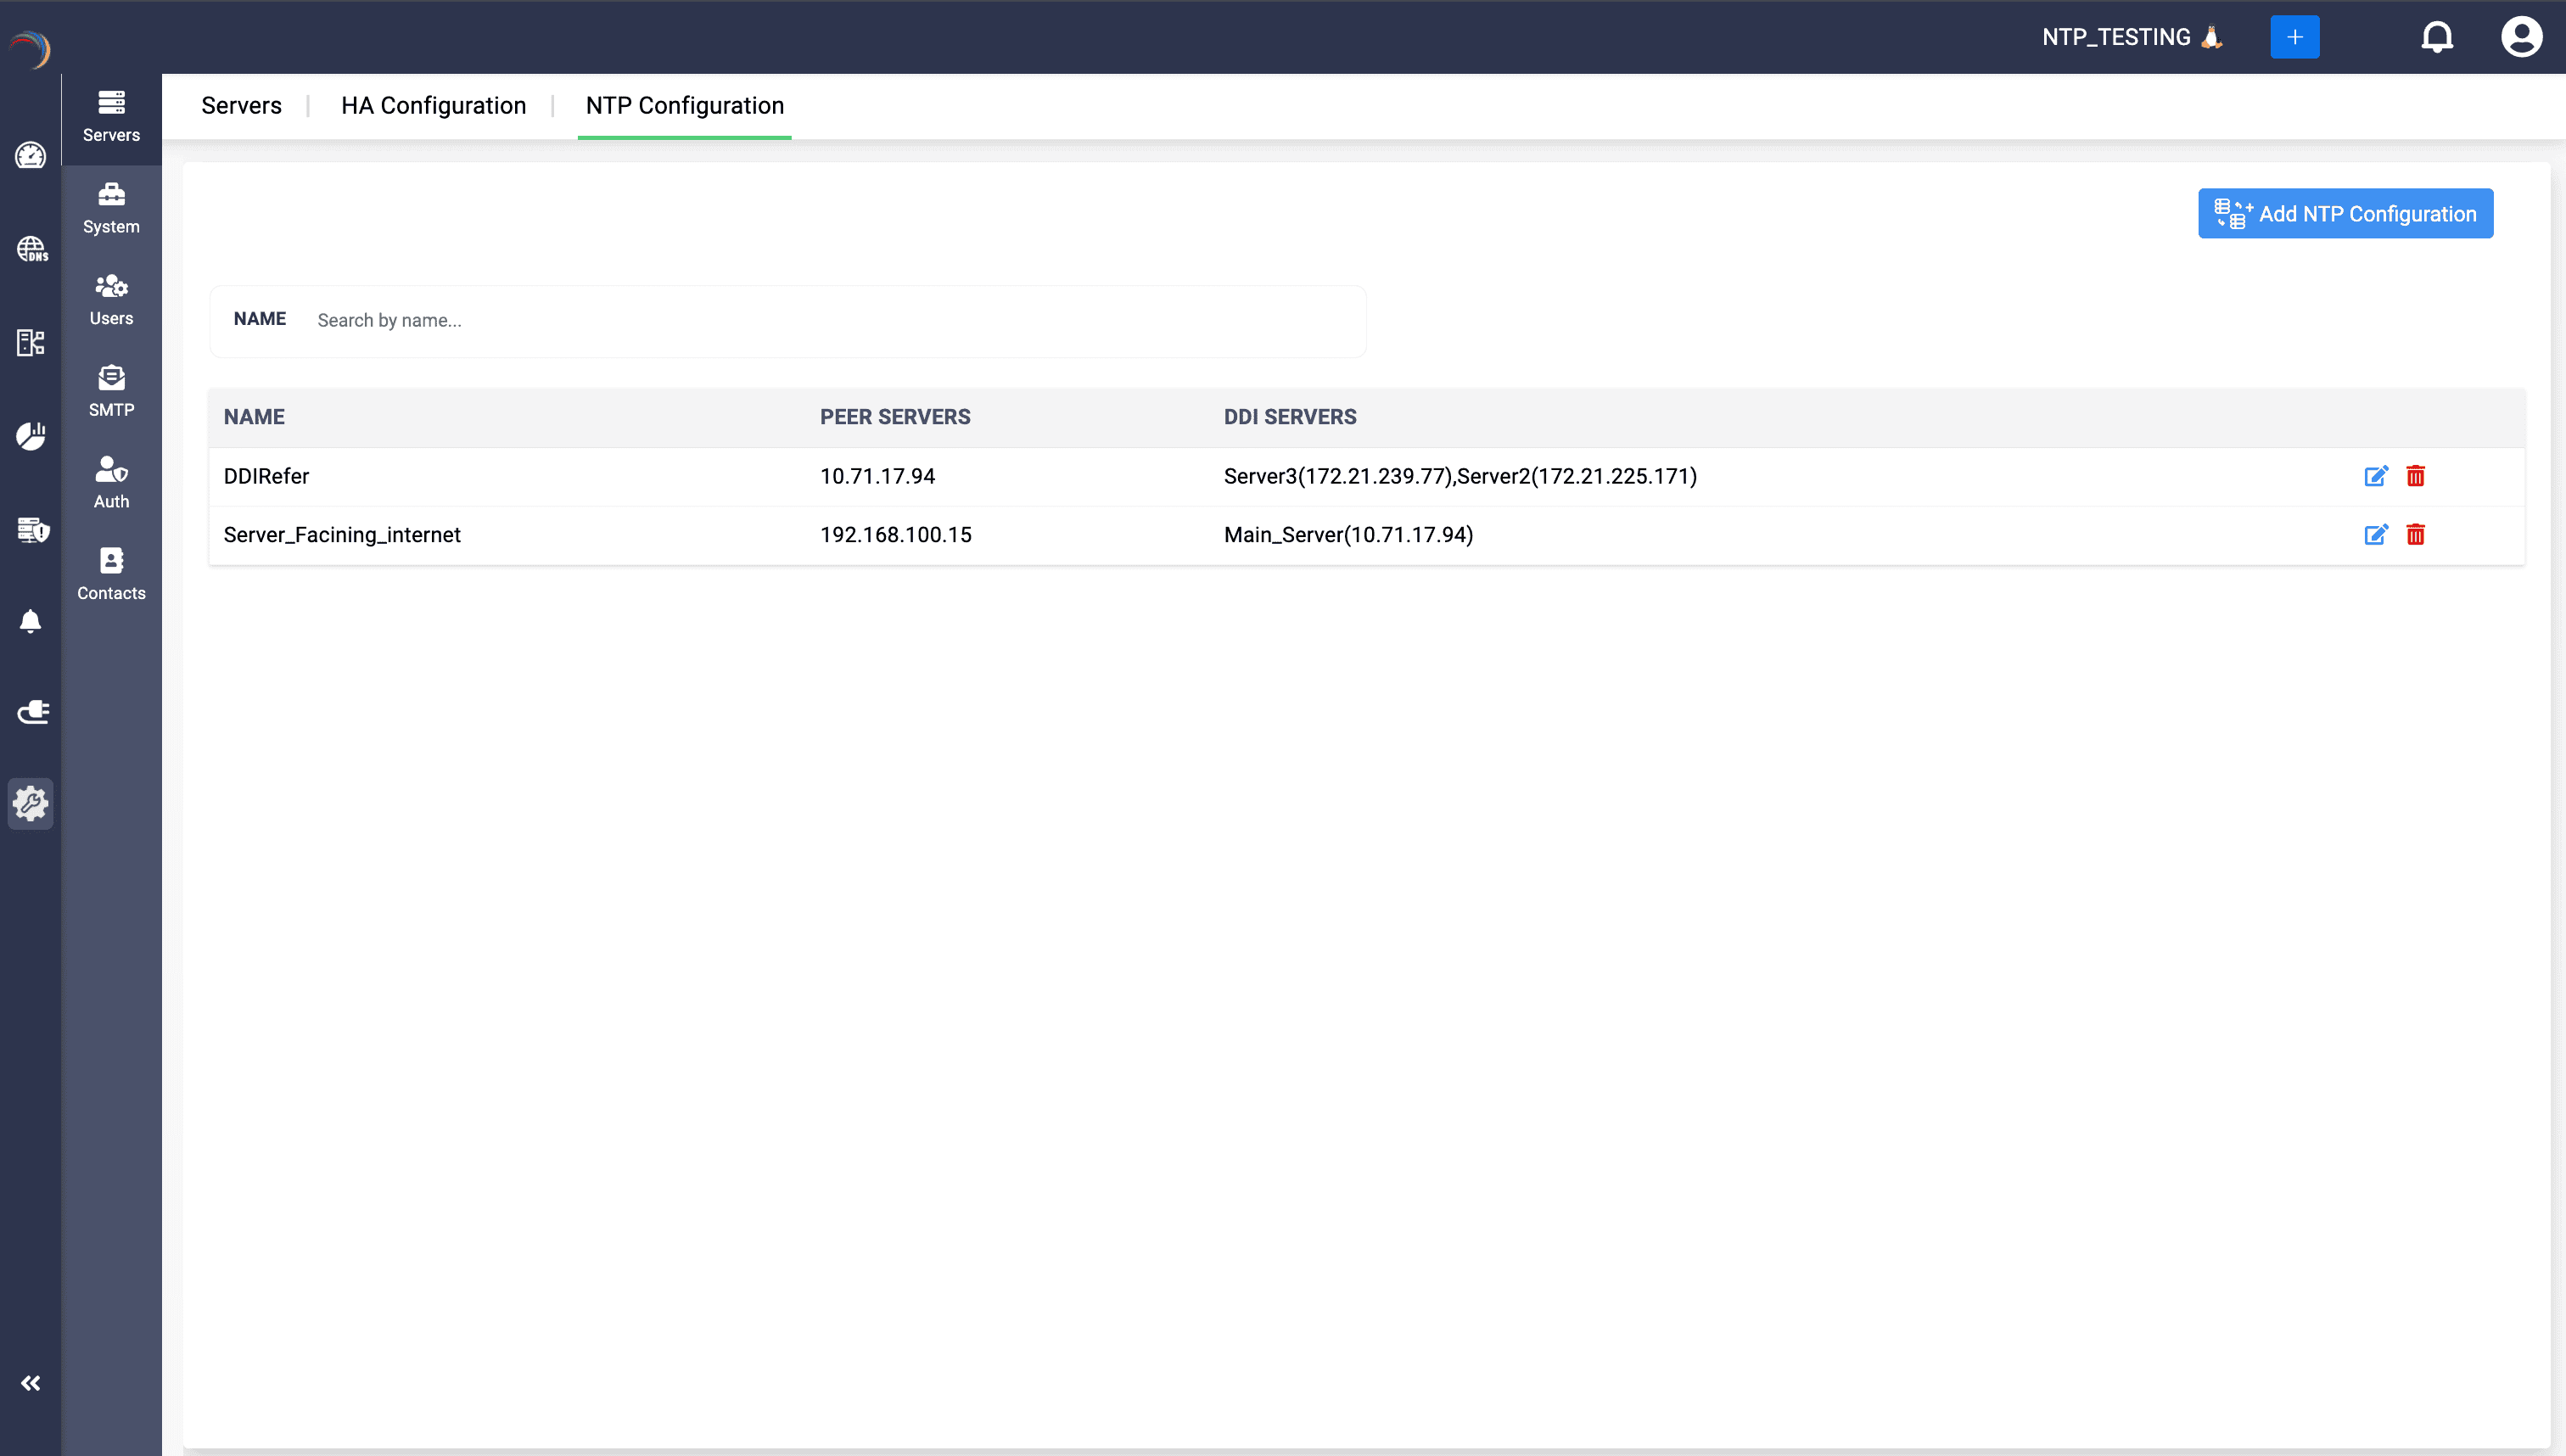
Task: Open the notifications bell in left sidebar
Action: (x=30, y=621)
